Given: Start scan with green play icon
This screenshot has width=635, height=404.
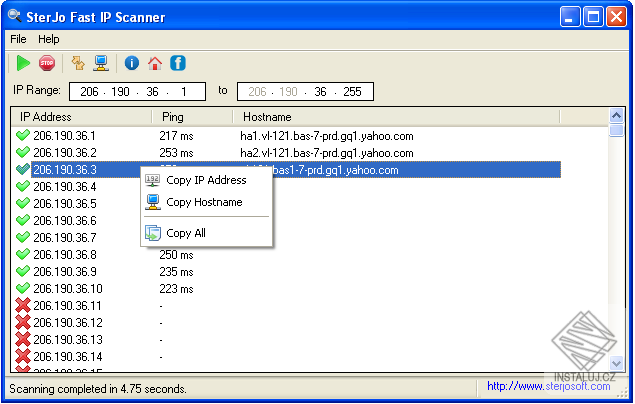Looking at the screenshot, I should tap(23, 63).
